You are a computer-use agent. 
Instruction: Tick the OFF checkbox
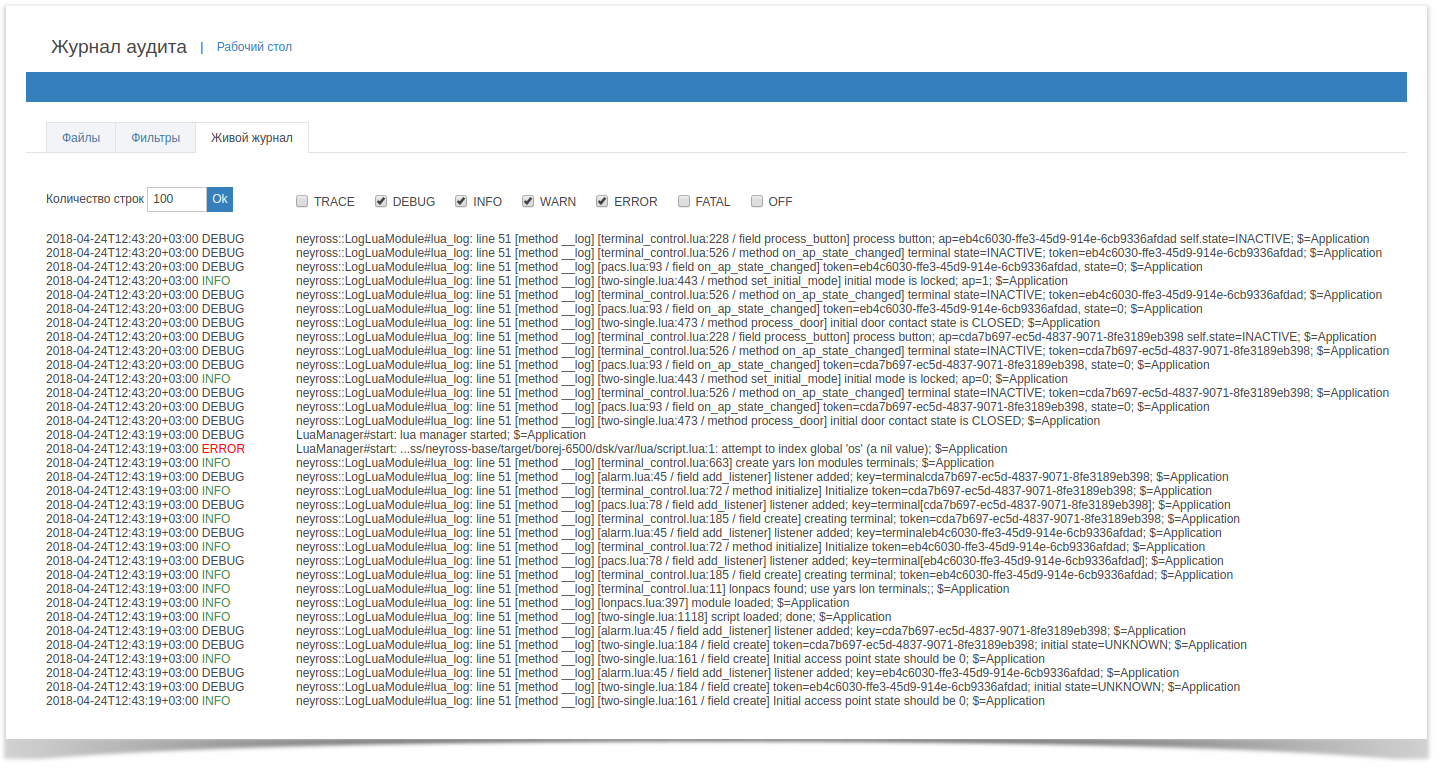pyautogui.click(x=757, y=202)
